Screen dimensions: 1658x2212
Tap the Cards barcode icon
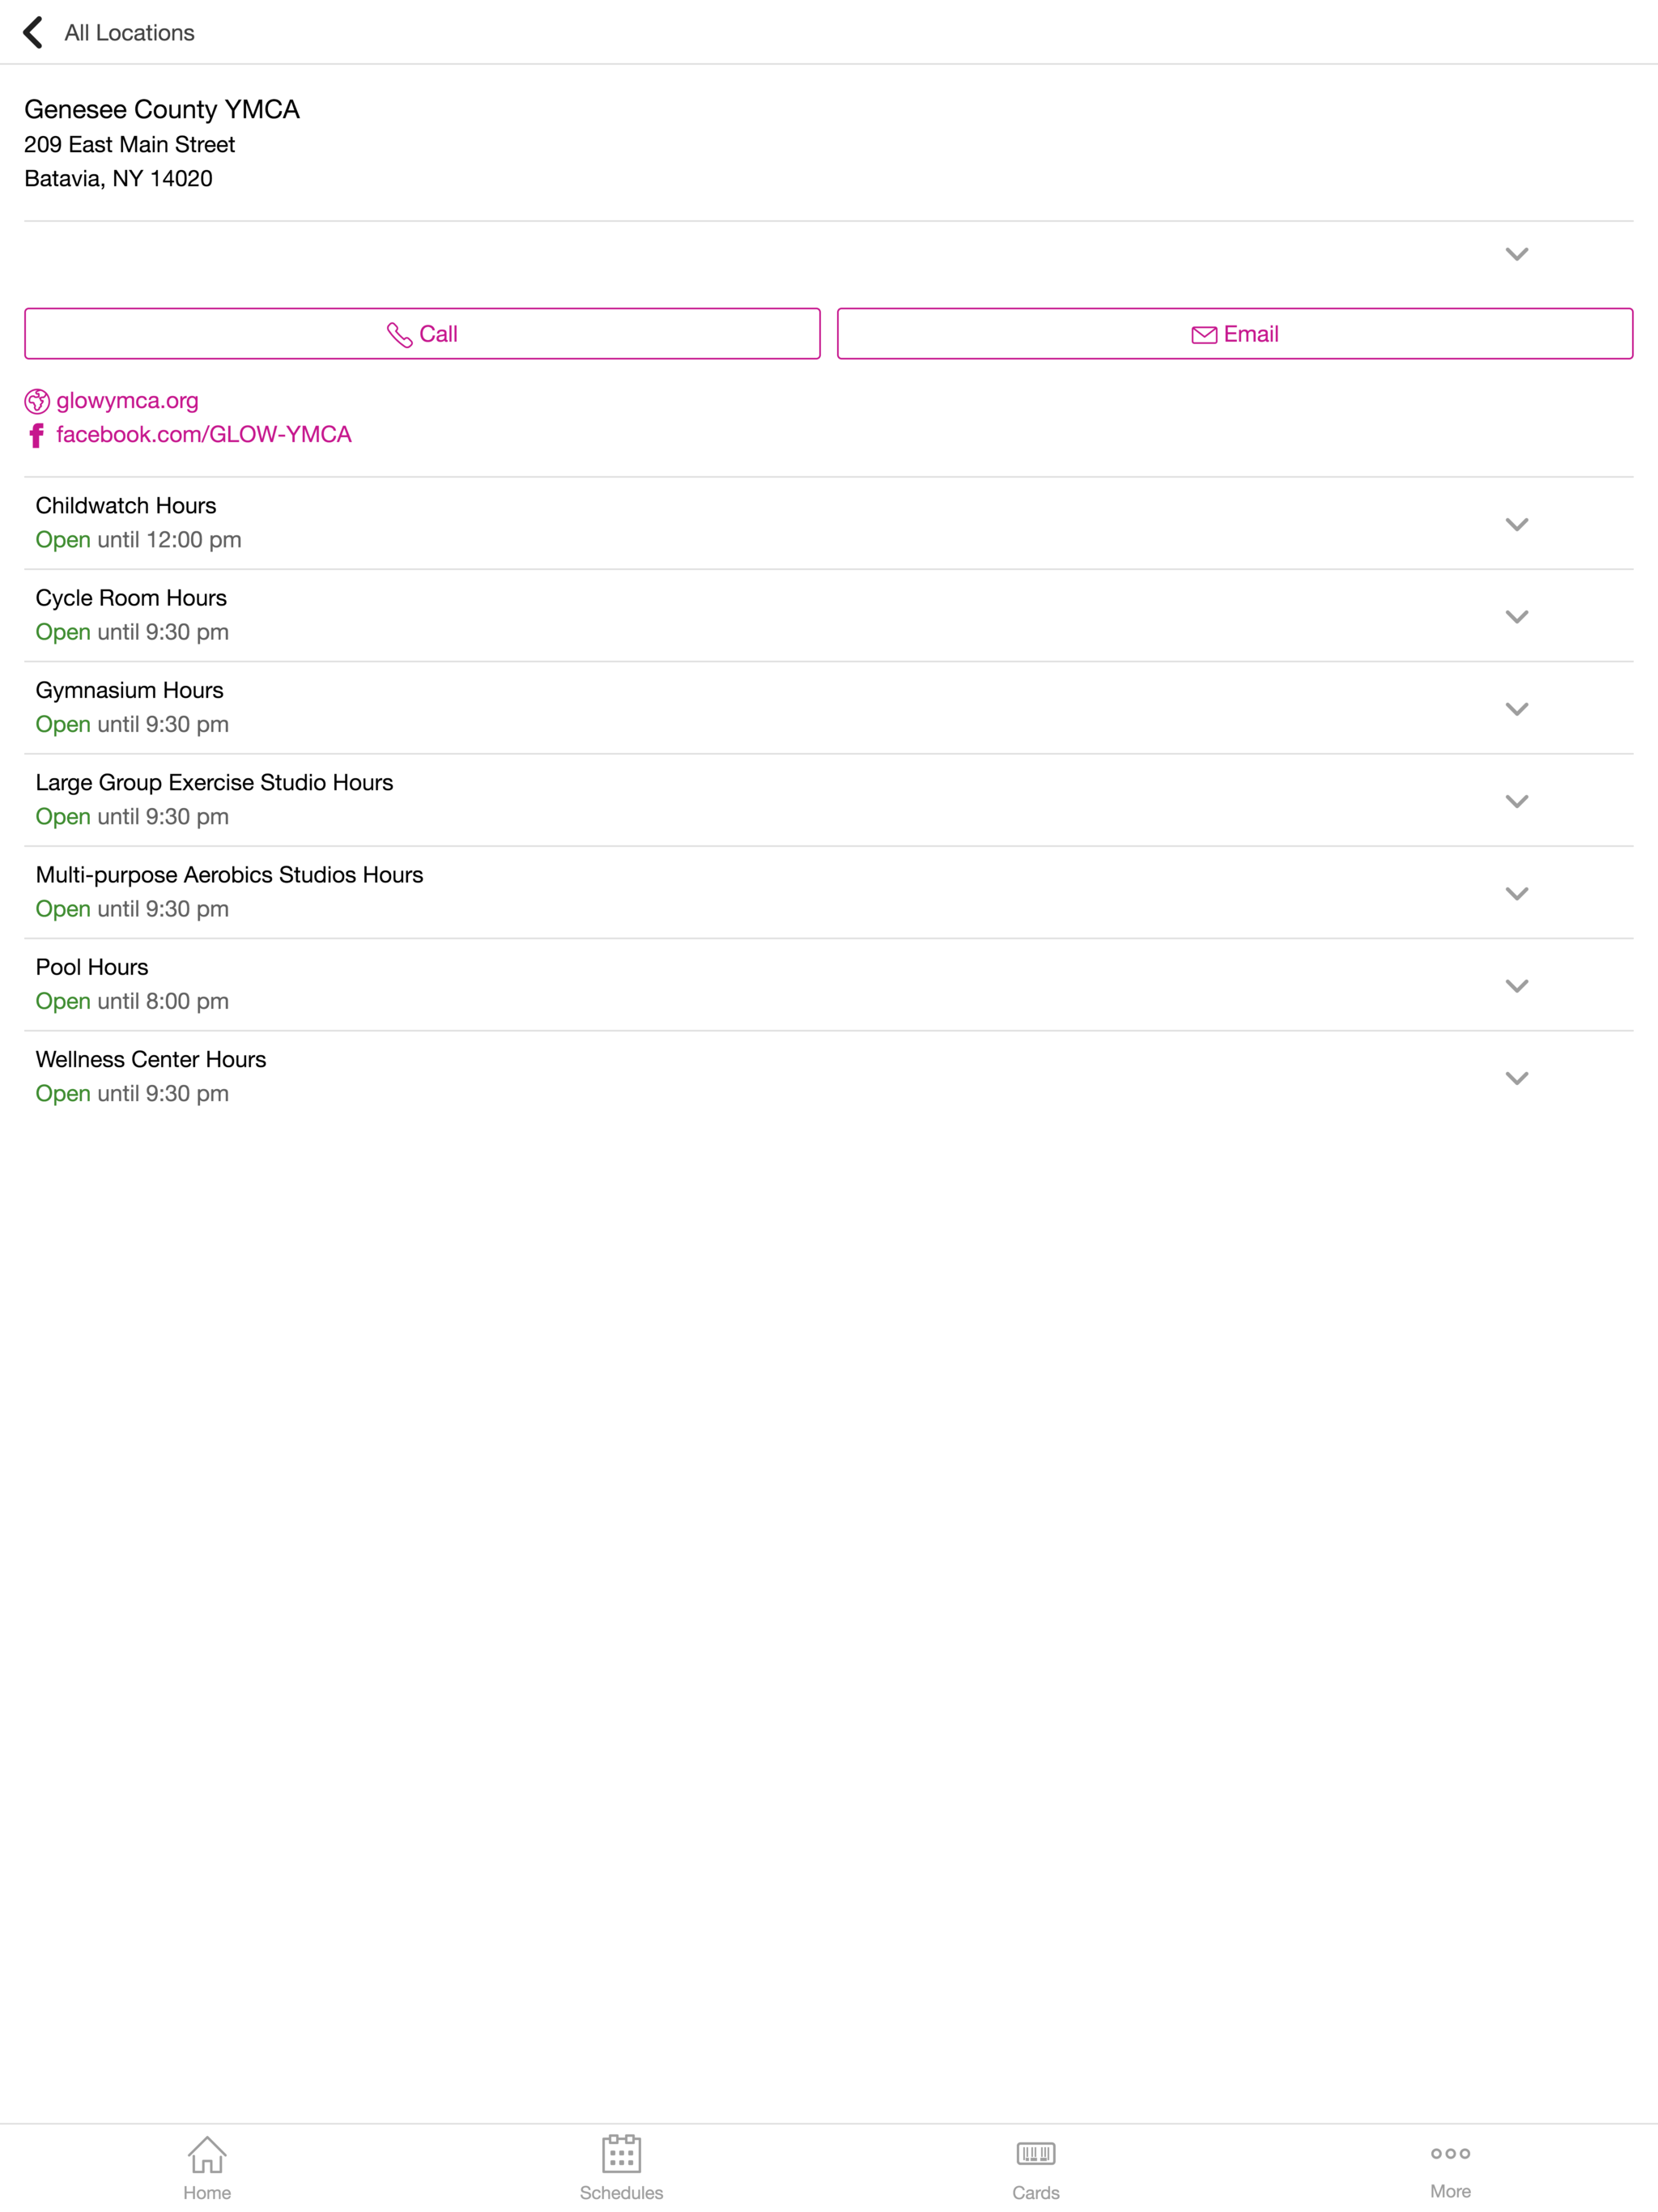pyautogui.click(x=1036, y=2153)
